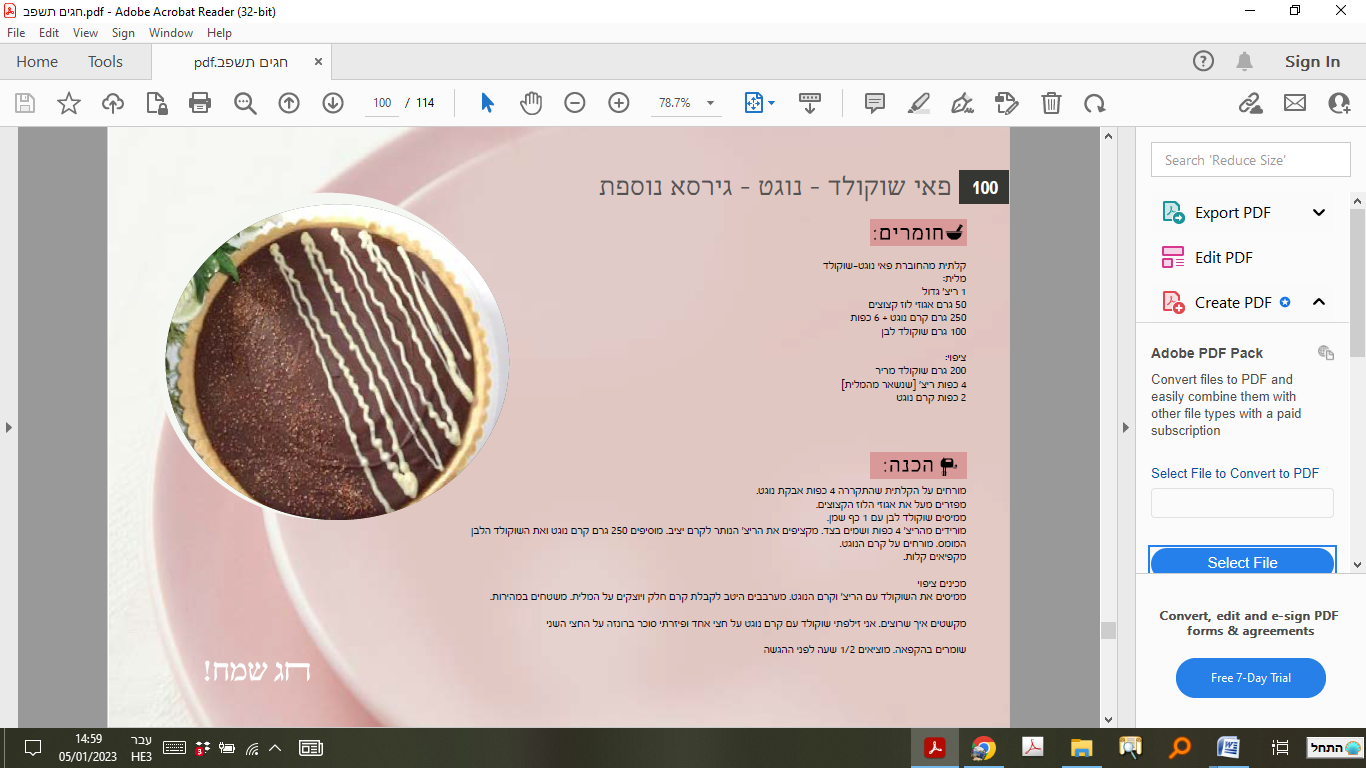This screenshot has width=1366, height=768.
Task: Activate the Hand pan tool
Action: pyautogui.click(x=531, y=103)
